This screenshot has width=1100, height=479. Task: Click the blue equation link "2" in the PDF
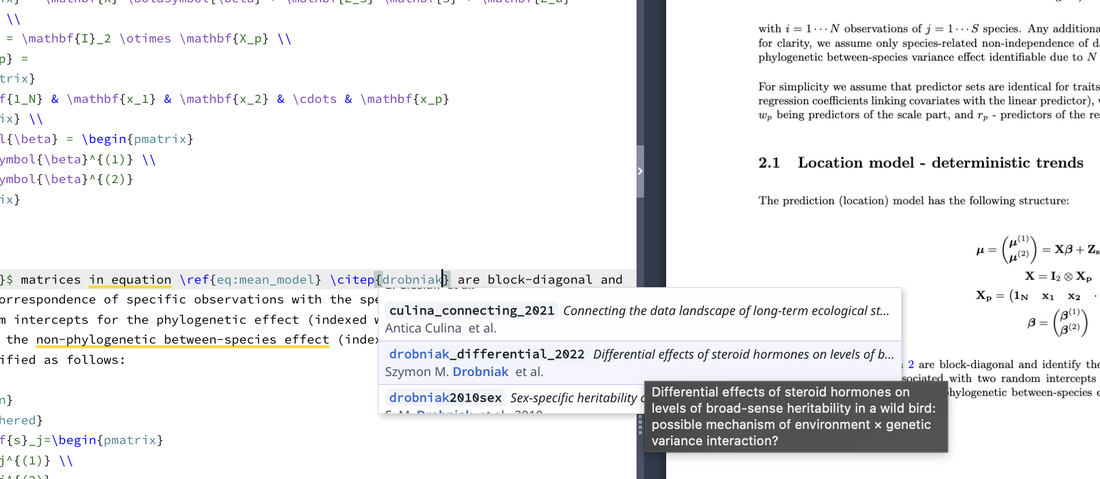[910, 364]
